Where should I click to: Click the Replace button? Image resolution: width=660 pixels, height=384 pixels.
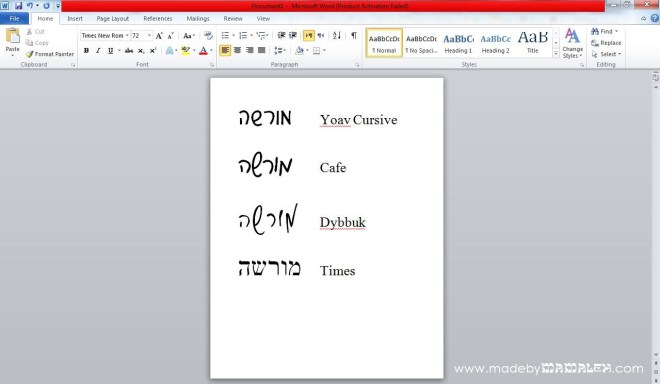606,43
